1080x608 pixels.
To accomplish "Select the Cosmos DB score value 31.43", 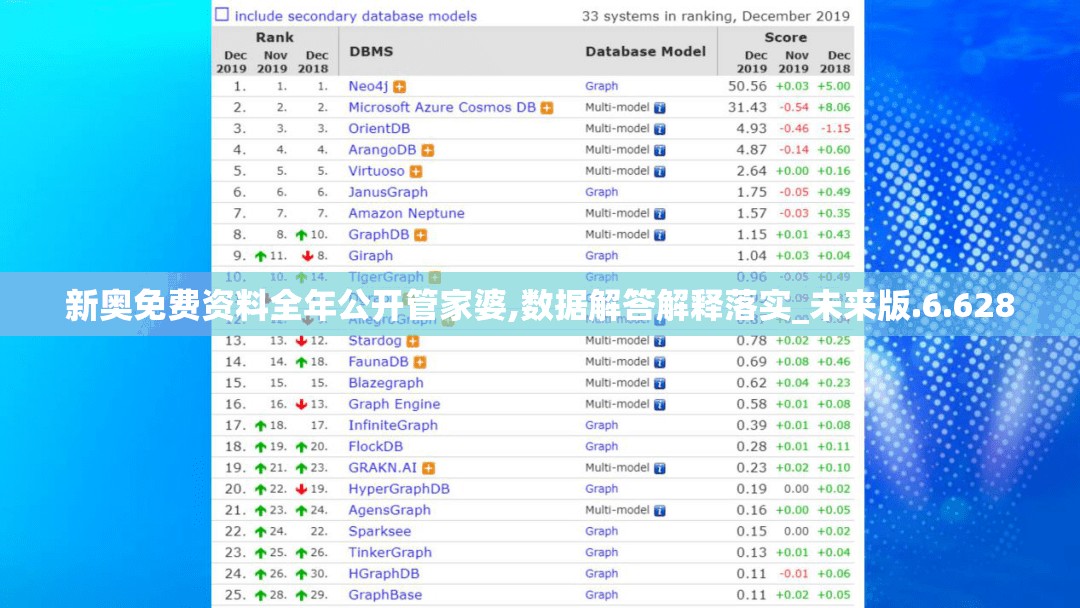I will [747, 107].
